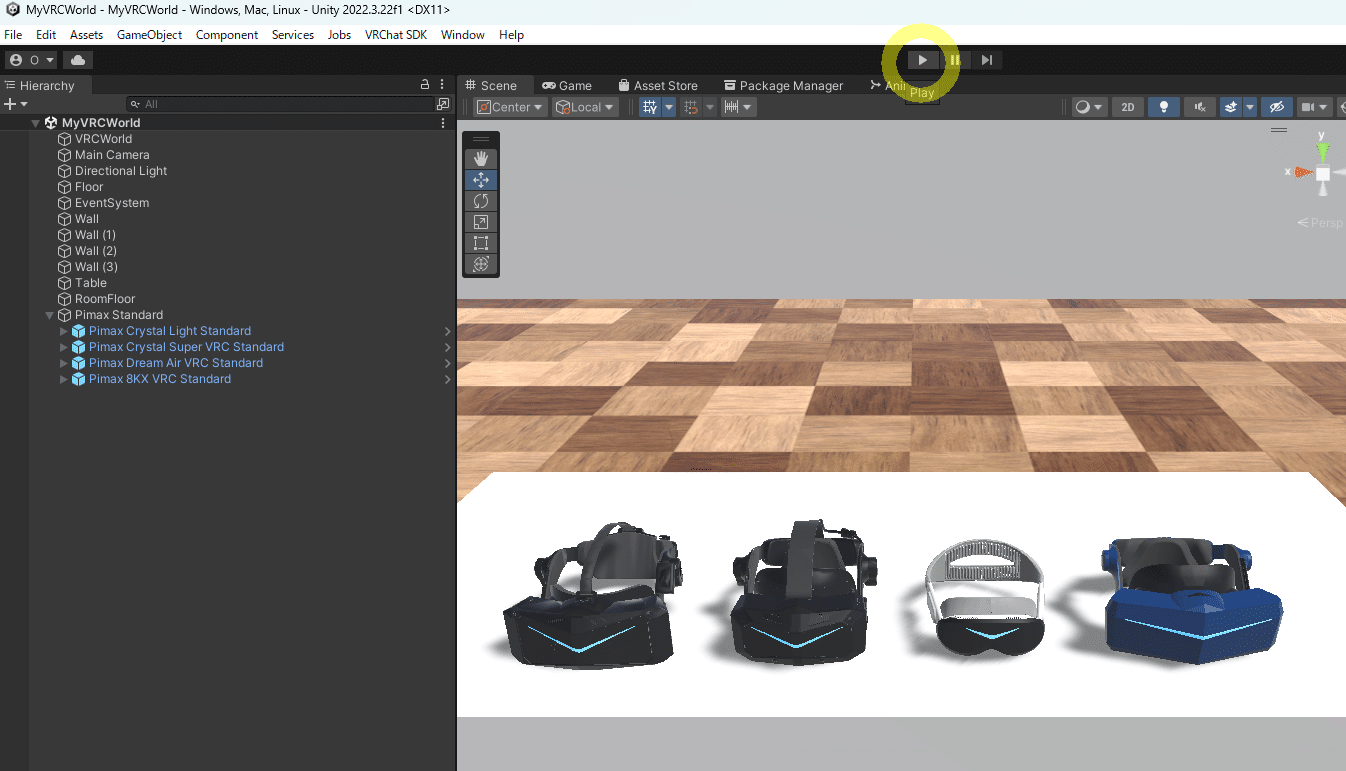Select the Rotate tool
This screenshot has height=771, width=1346.
tap(481, 201)
